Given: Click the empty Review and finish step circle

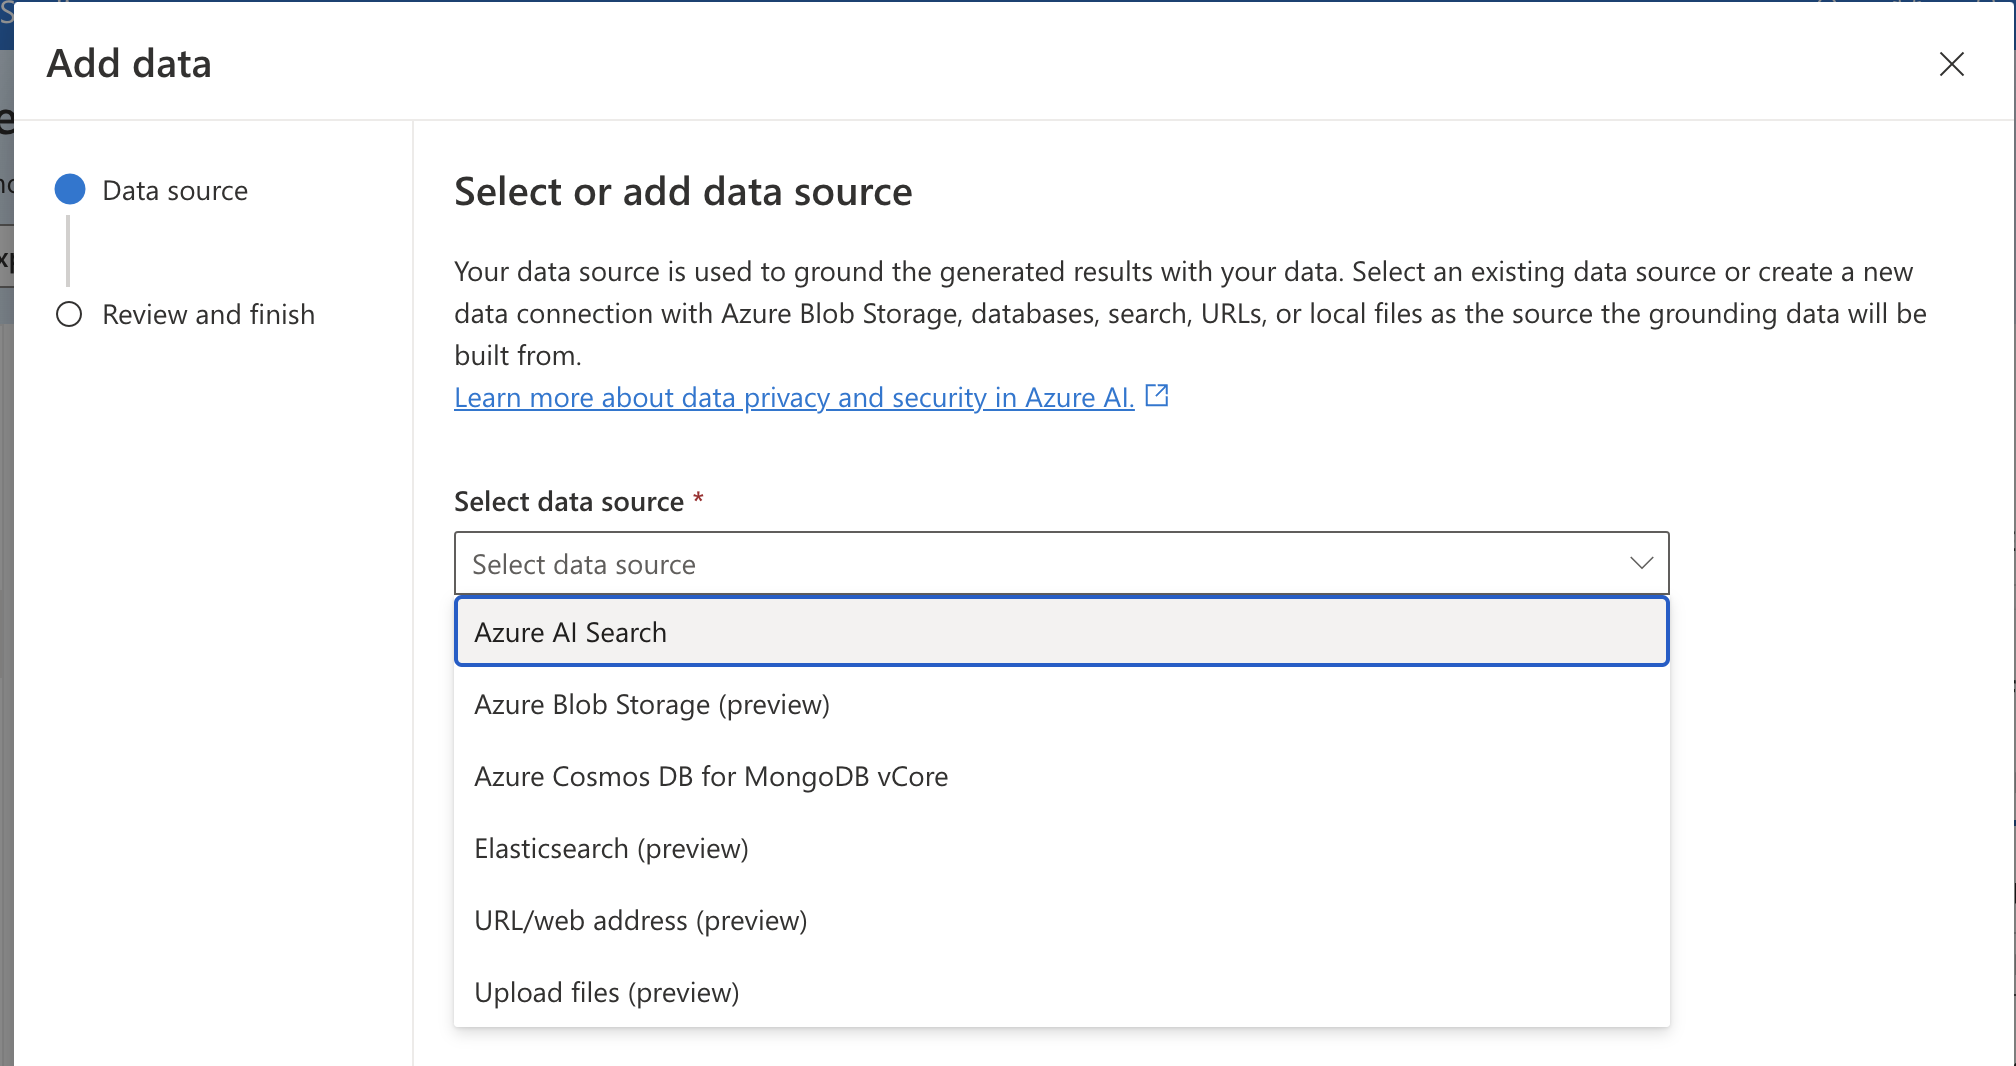Looking at the screenshot, I should pos(69,315).
